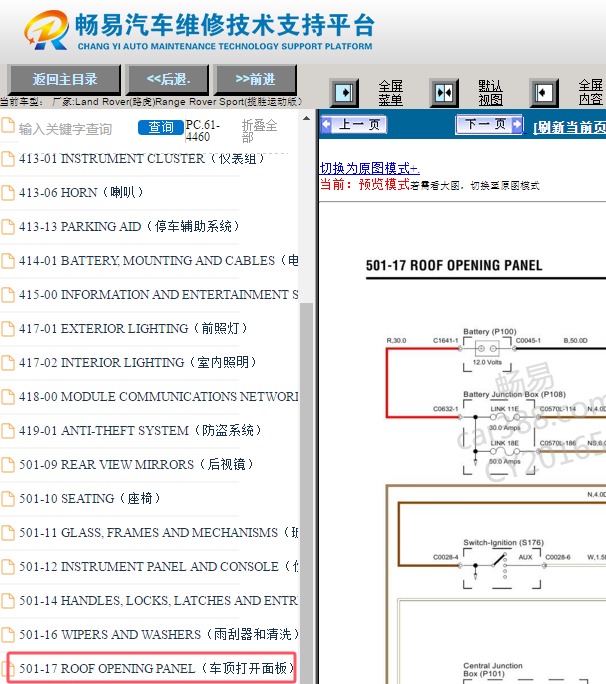Click the 全屏菜单 full-screen menu icon

pyautogui.click(x=344, y=92)
